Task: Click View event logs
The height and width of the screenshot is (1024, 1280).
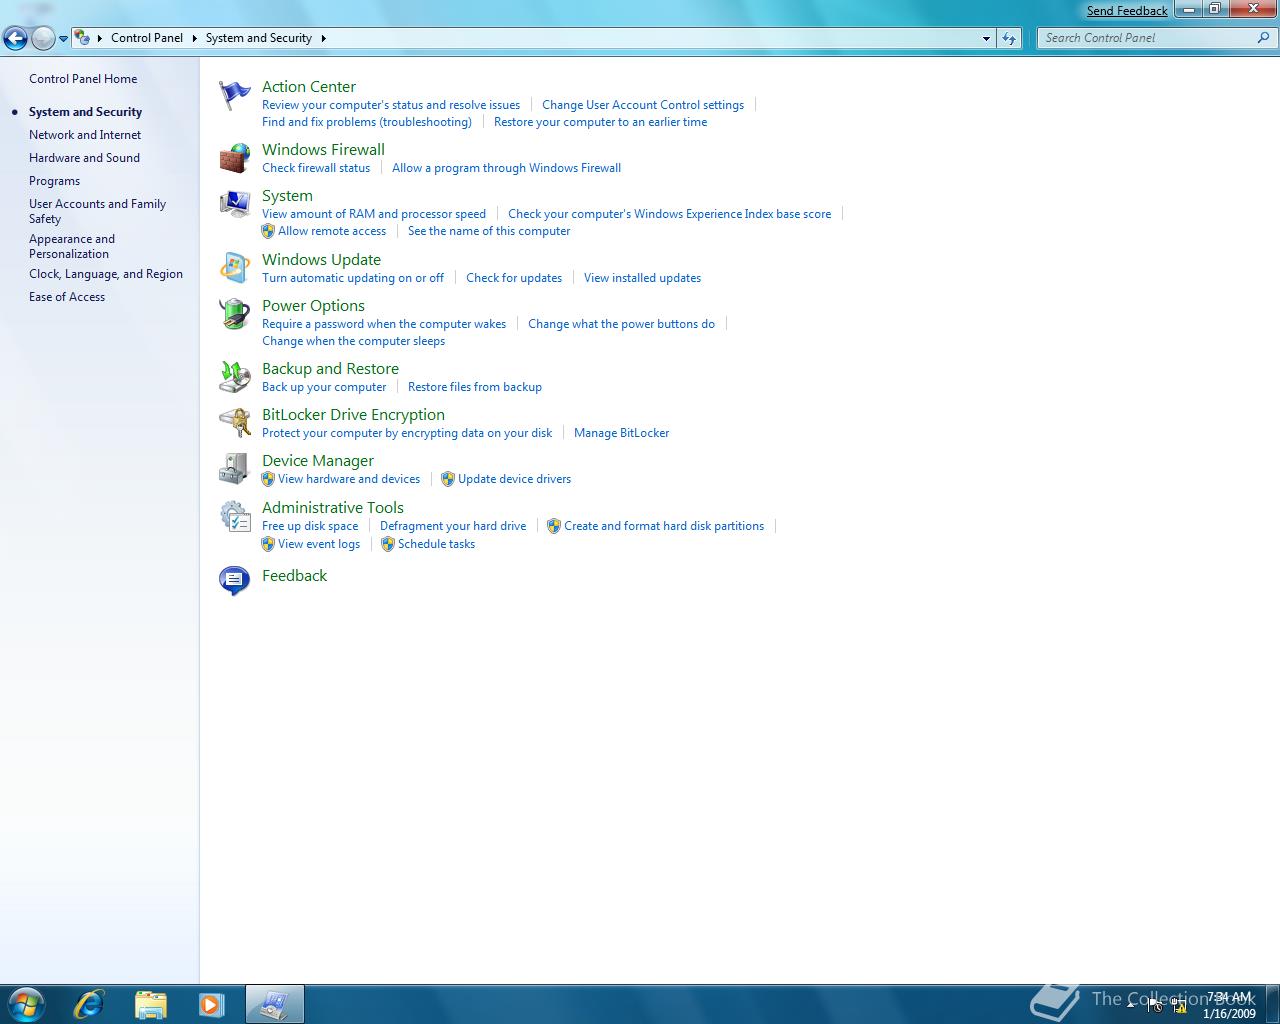Action: point(319,544)
